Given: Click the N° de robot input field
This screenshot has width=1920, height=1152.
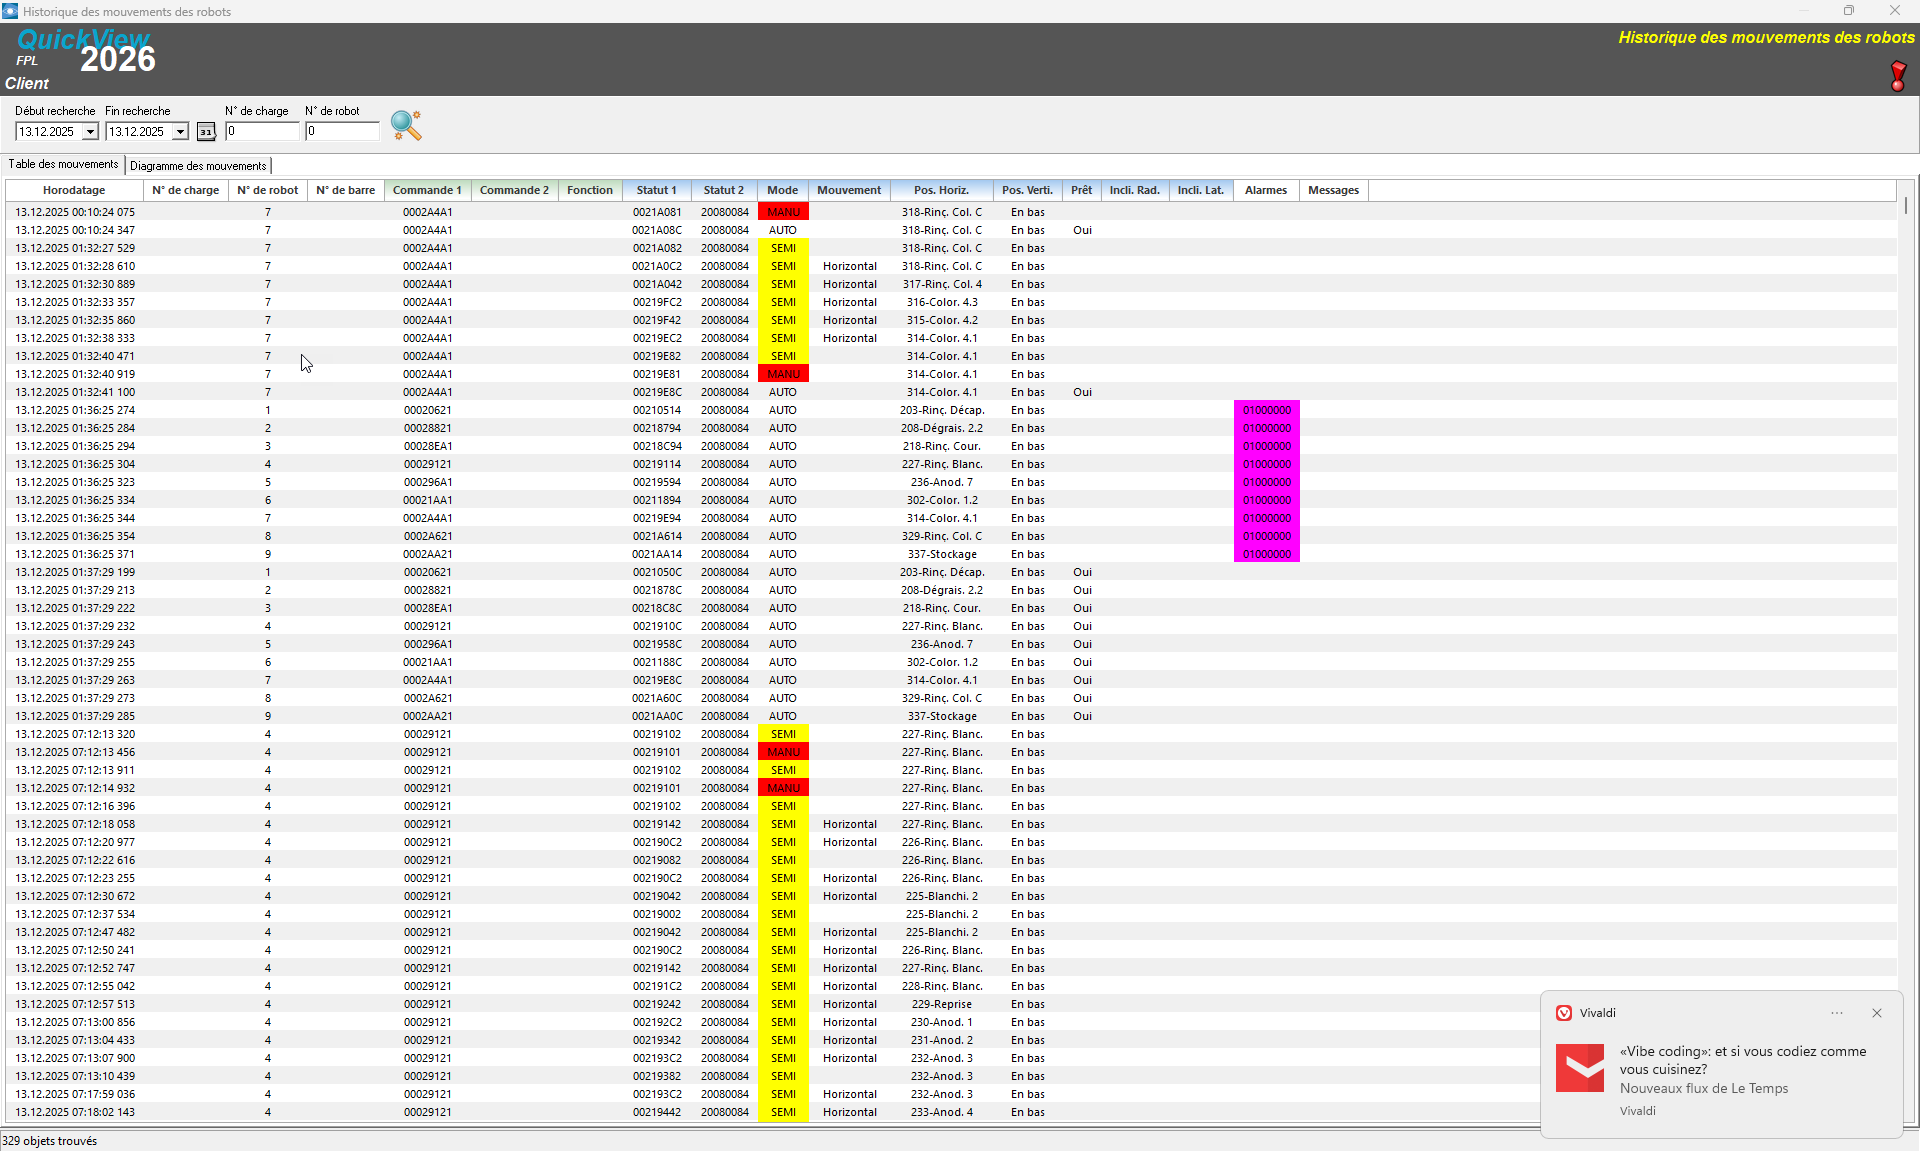Looking at the screenshot, I should pos(342,131).
